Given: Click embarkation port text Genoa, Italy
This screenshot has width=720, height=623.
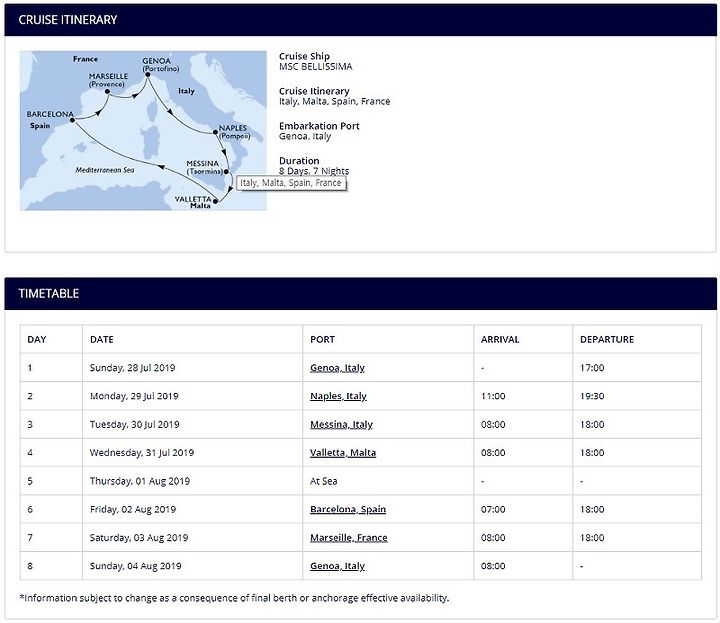Looking at the screenshot, I should tap(305, 136).
